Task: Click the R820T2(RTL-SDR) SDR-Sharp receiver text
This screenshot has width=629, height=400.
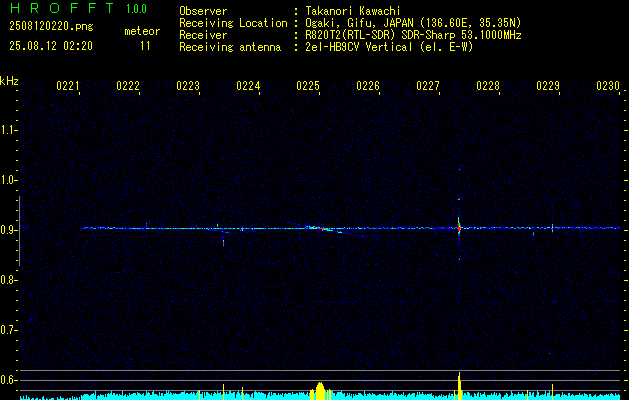Action: pos(414,35)
